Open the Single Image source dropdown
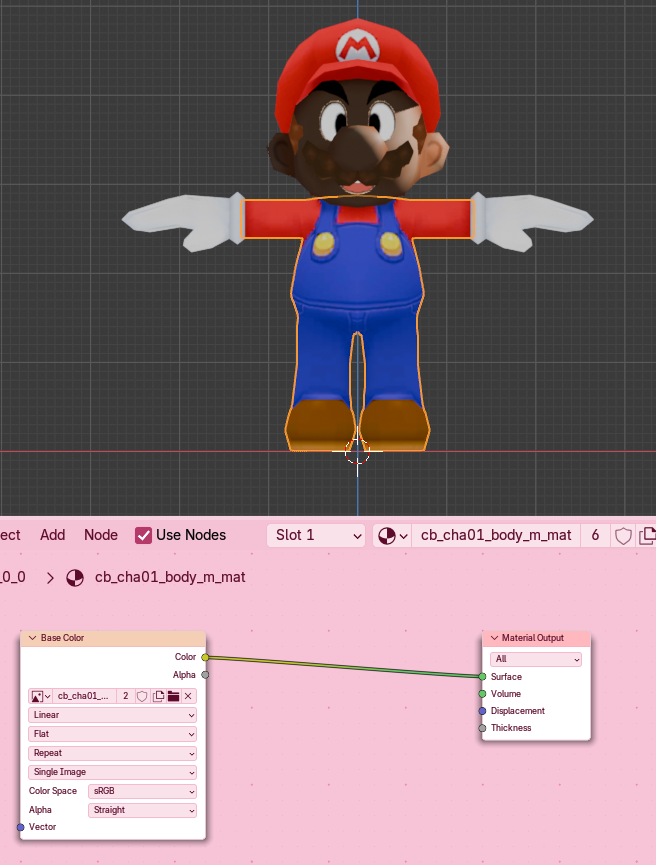The image size is (656, 865). tap(113, 772)
